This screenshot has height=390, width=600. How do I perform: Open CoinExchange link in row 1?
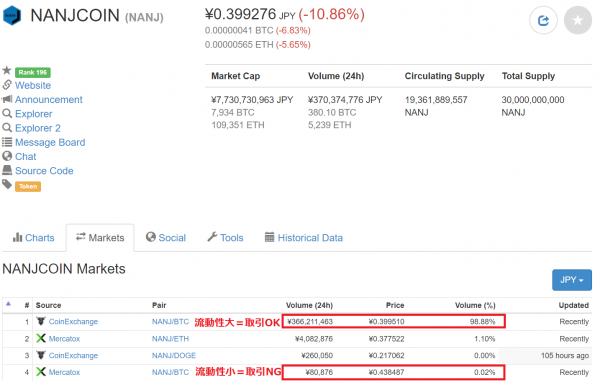73,322
